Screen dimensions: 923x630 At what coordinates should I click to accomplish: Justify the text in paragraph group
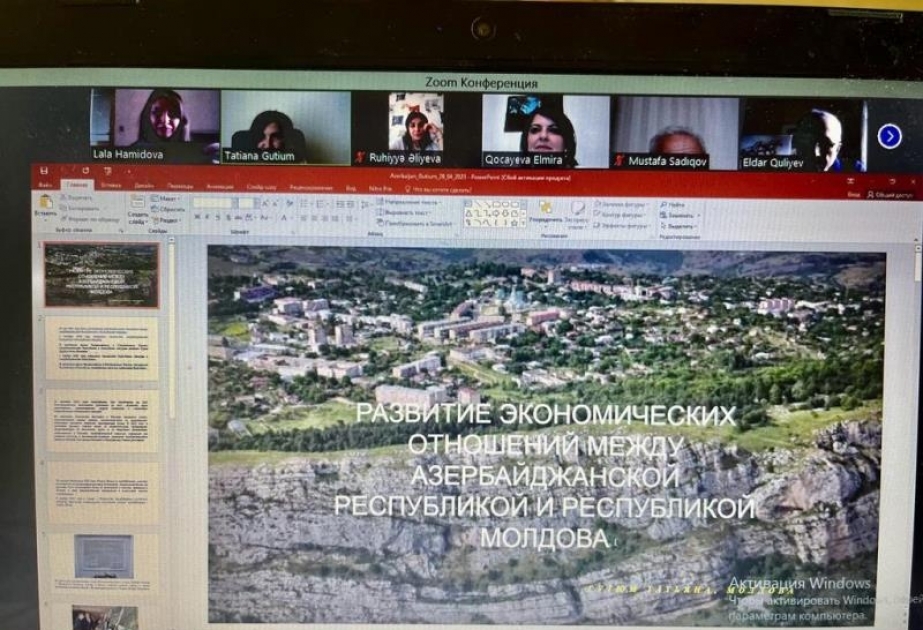pyautogui.click(x=336, y=218)
